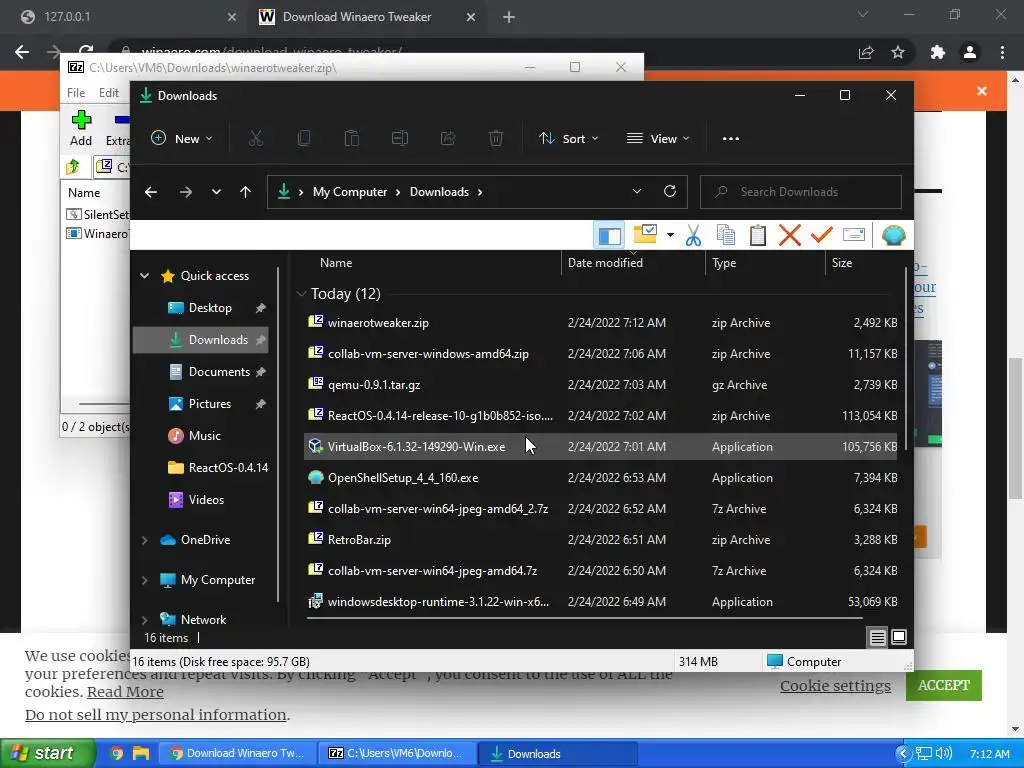Click the red X Delete icon

click(790, 235)
